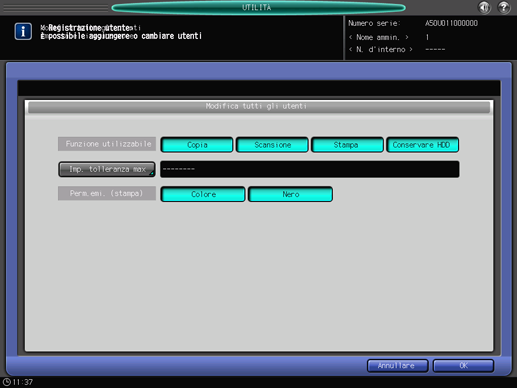Toggle the Stampa function button
This screenshot has width=517, height=388.
pyautogui.click(x=347, y=145)
